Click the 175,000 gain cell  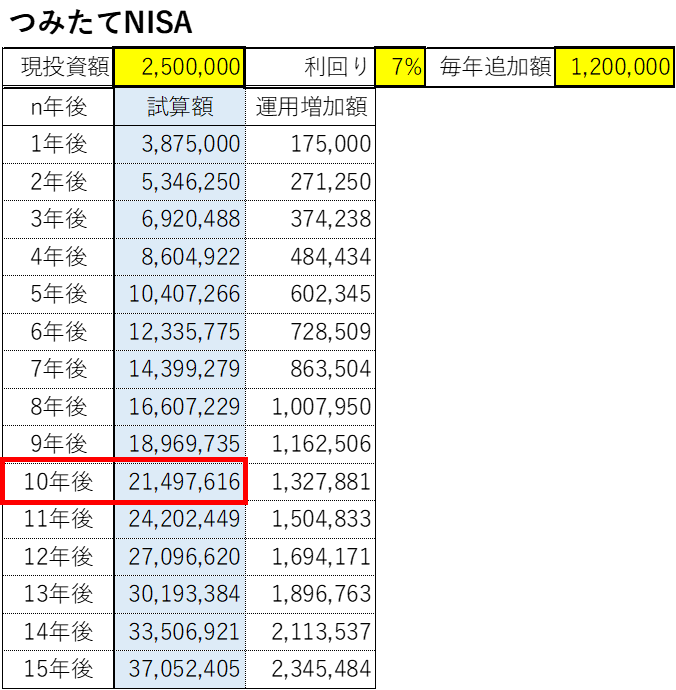310,144
